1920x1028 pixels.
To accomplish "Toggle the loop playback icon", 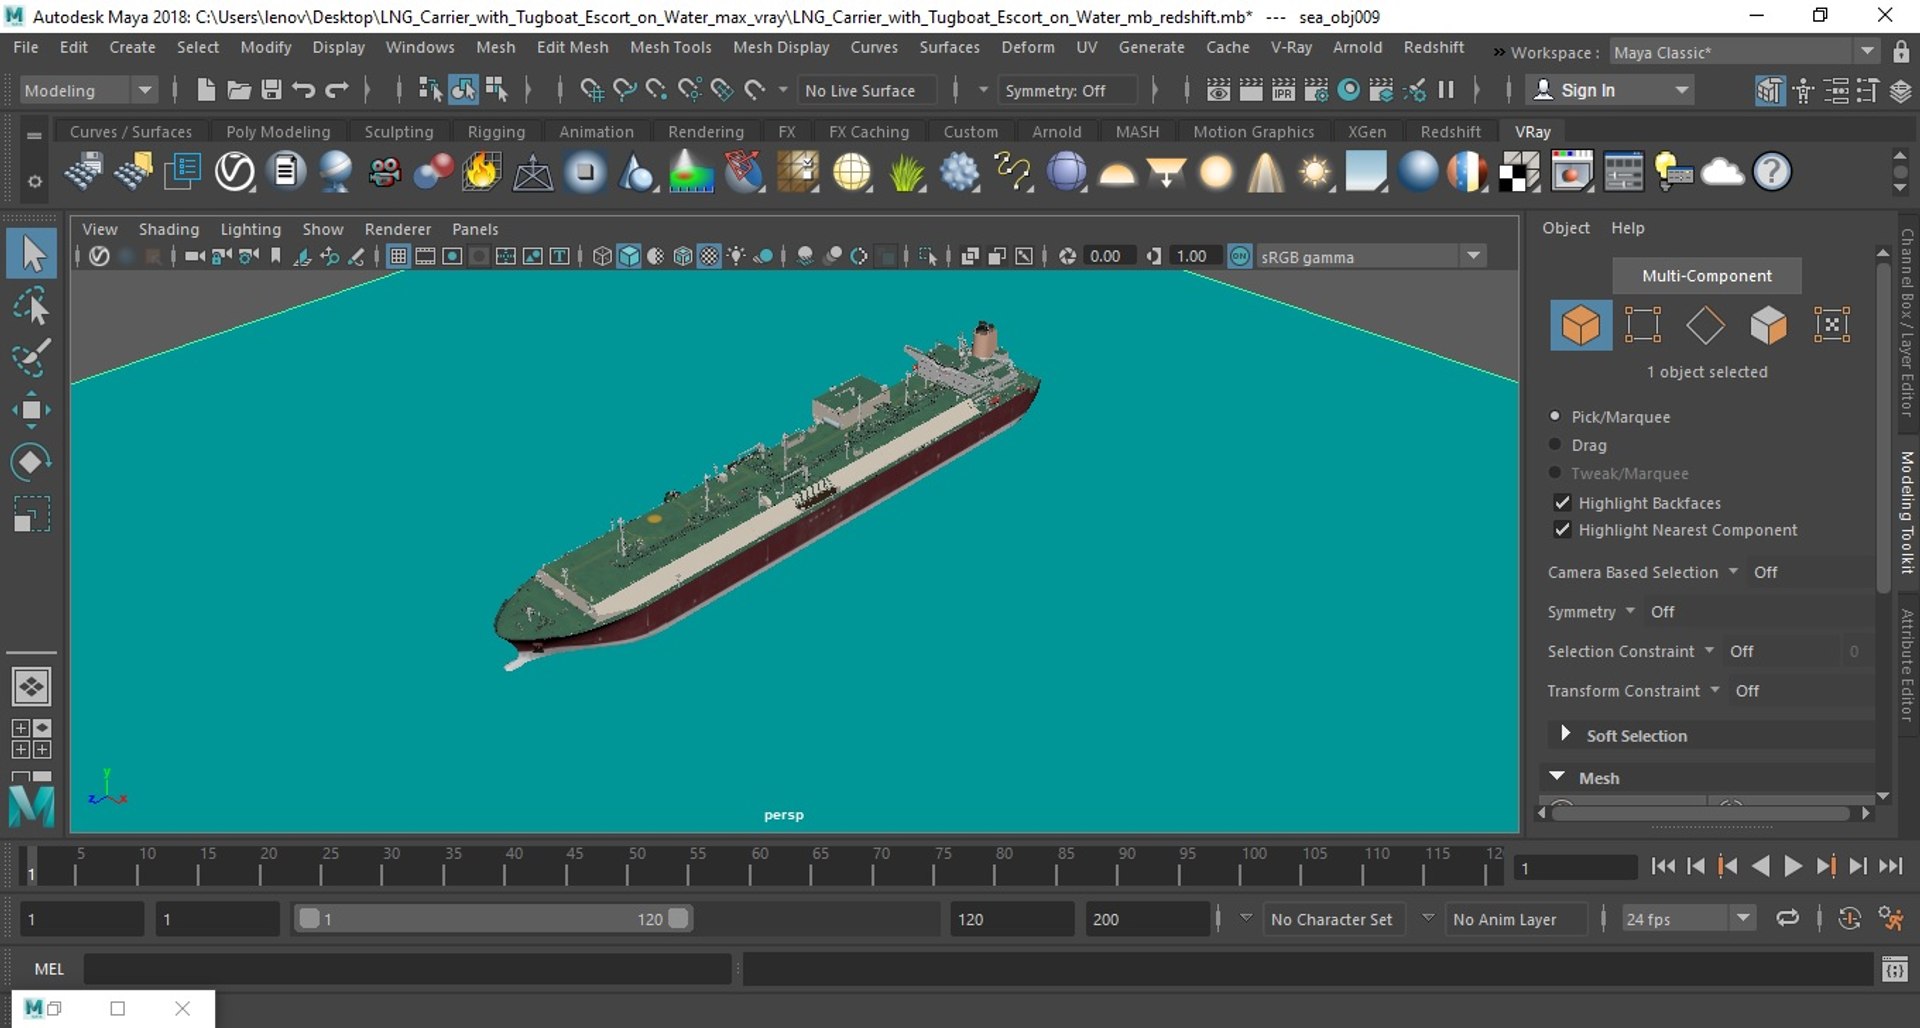I will (1787, 918).
